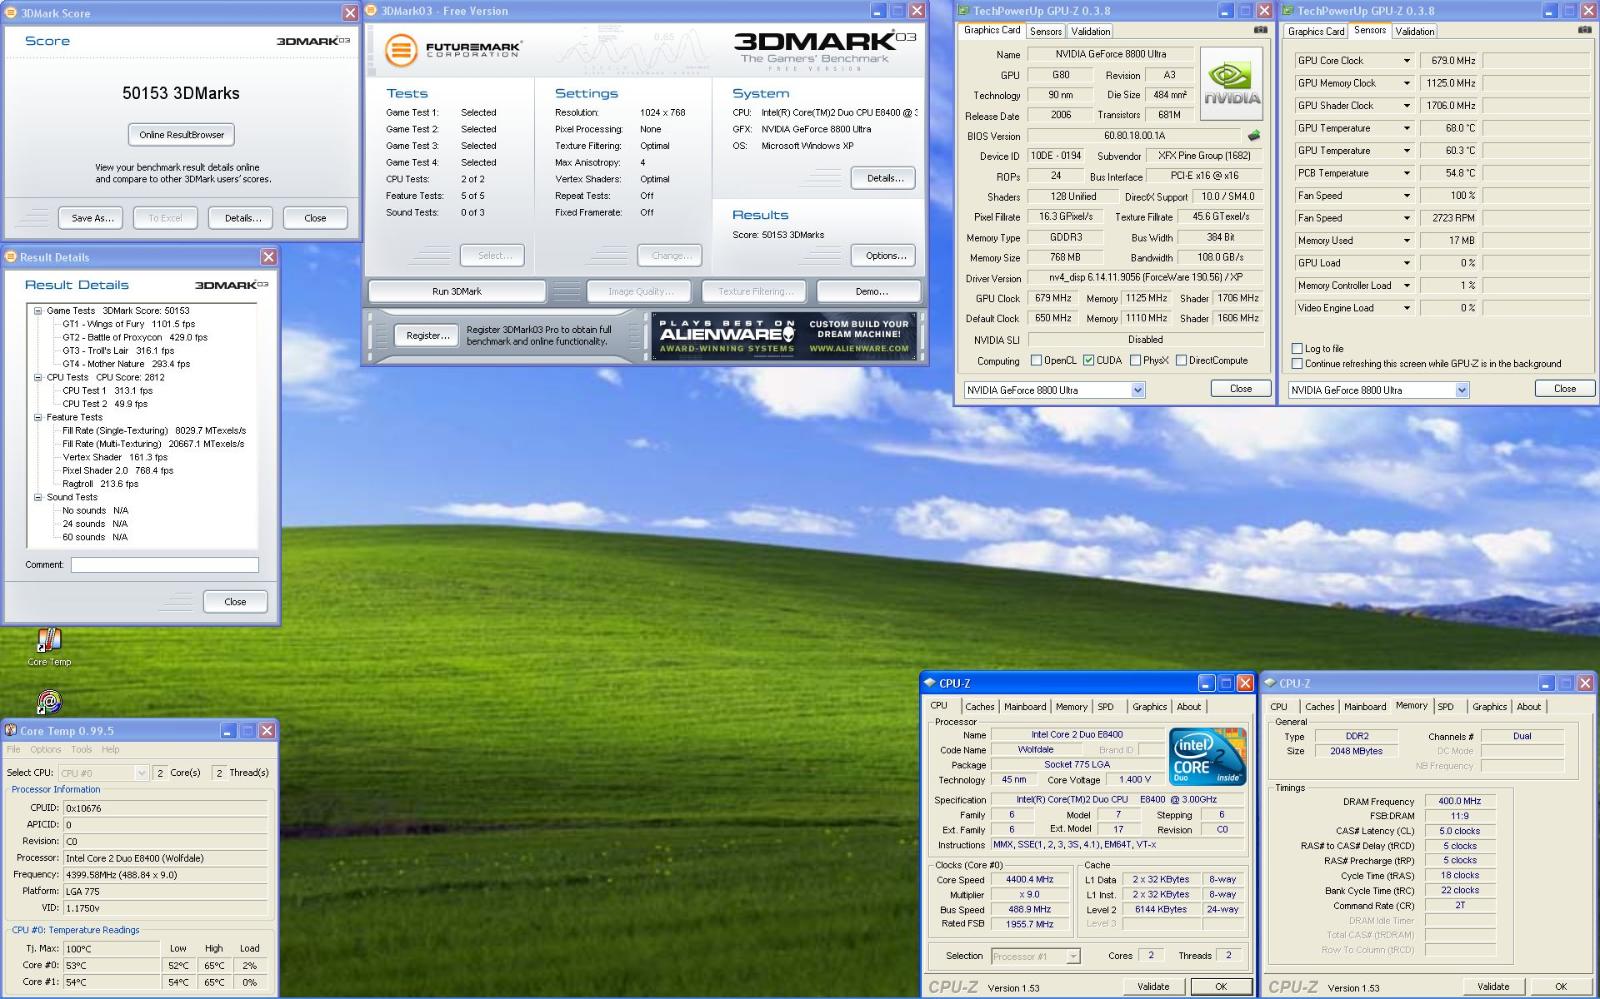Switch to Mainboard tab in CPU-Z CPU-tab window

pyautogui.click(x=1025, y=706)
